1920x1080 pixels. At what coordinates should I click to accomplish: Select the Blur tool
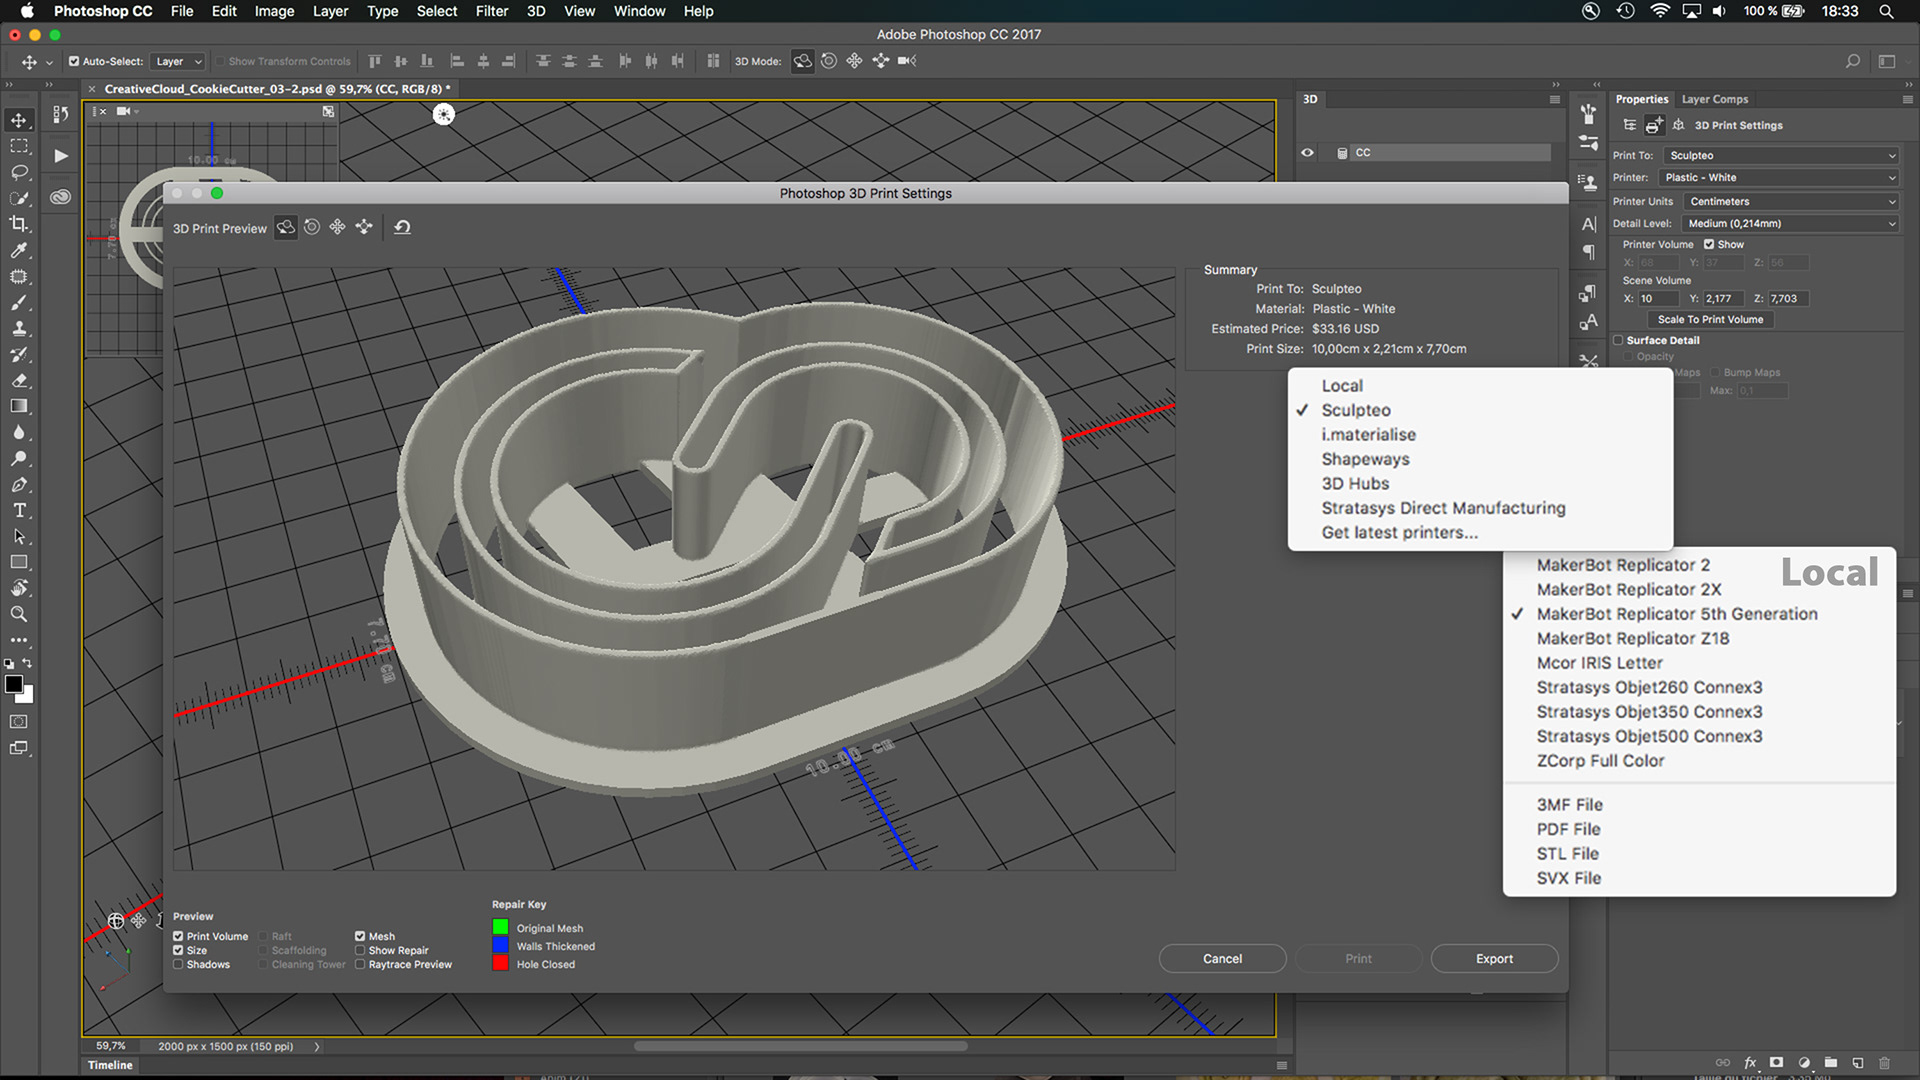click(x=19, y=432)
